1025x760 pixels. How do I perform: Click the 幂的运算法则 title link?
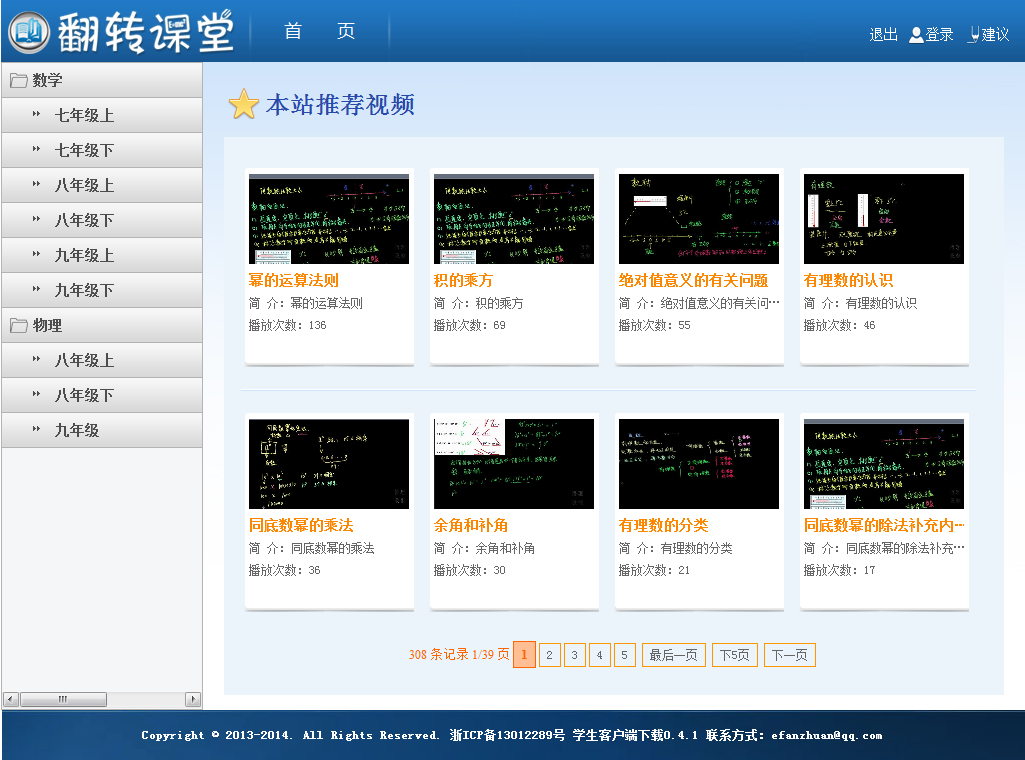pyautogui.click(x=294, y=280)
